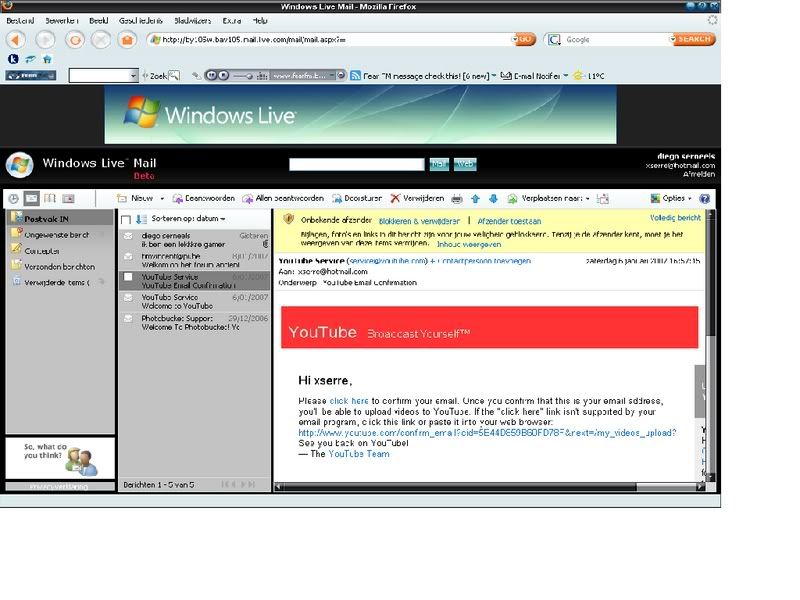Reload the page with the refresh icon
The height and width of the screenshot is (600, 800).
point(74,39)
